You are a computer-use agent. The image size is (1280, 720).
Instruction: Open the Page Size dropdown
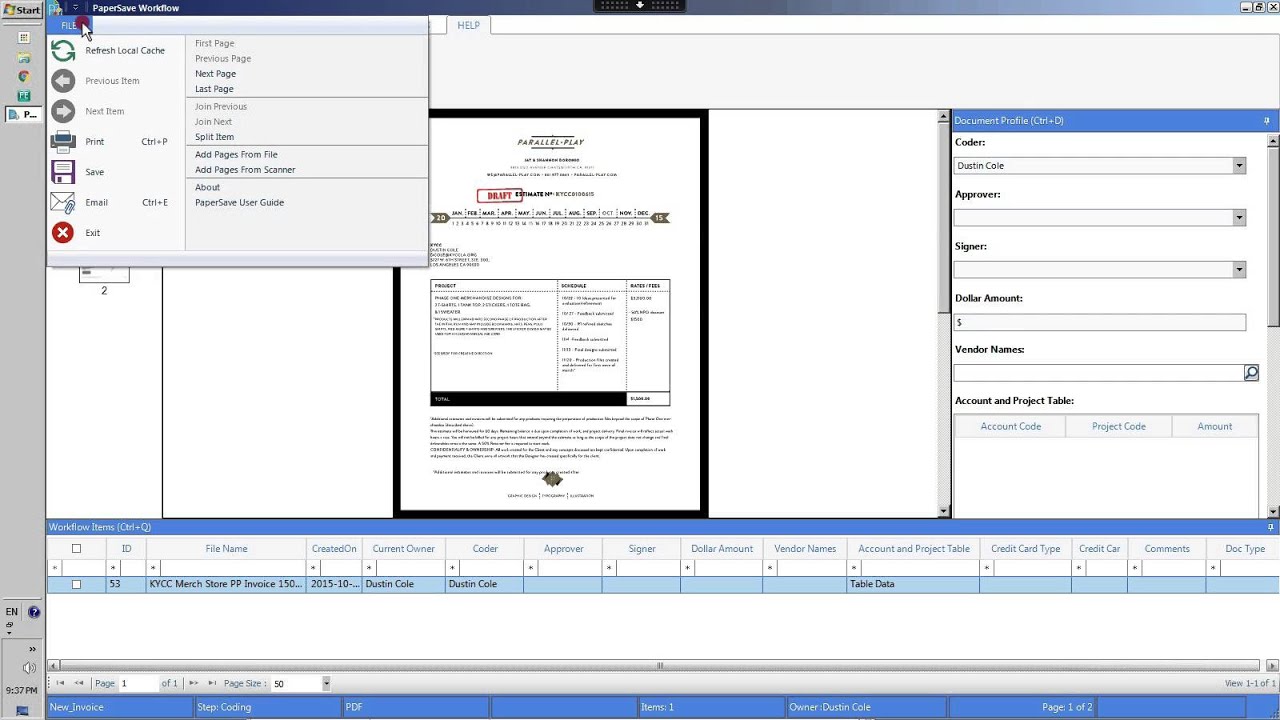coord(326,684)
